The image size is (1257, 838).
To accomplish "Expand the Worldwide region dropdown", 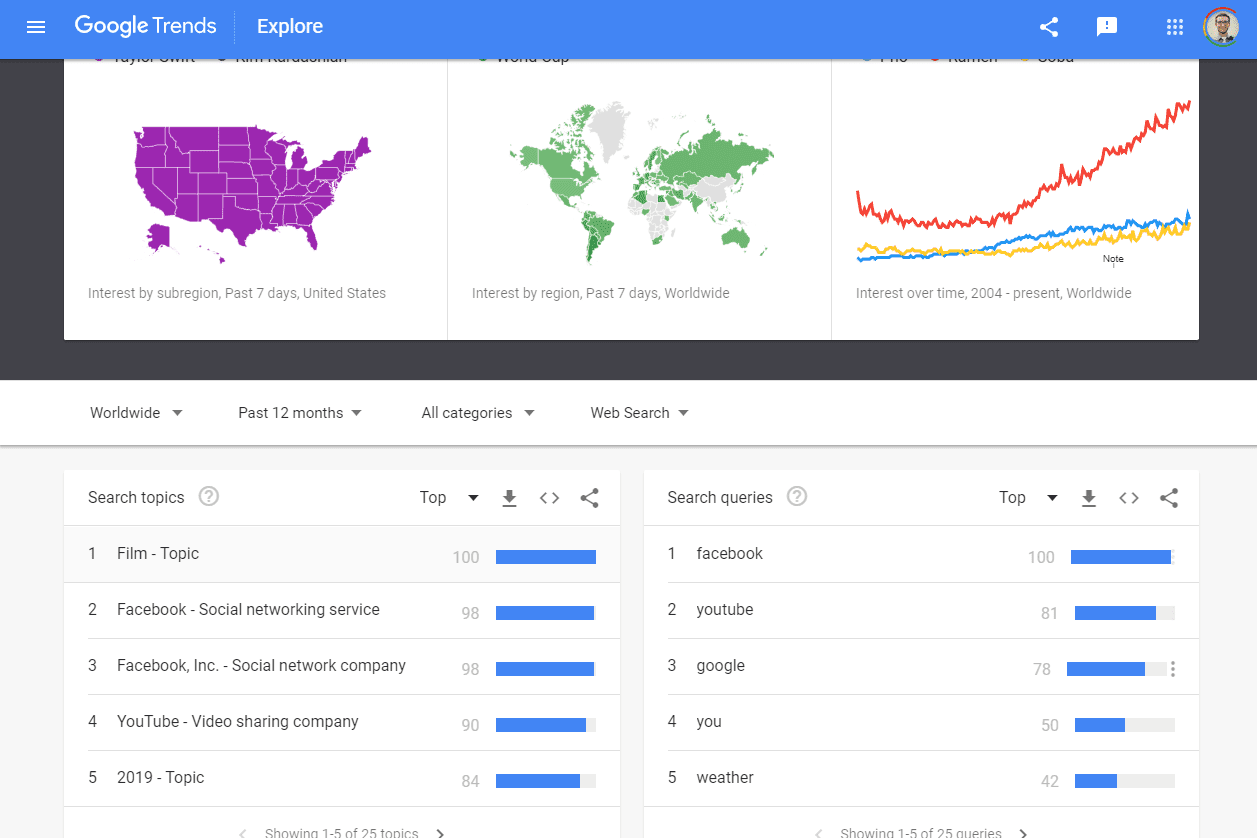I will tap(136, 413).
